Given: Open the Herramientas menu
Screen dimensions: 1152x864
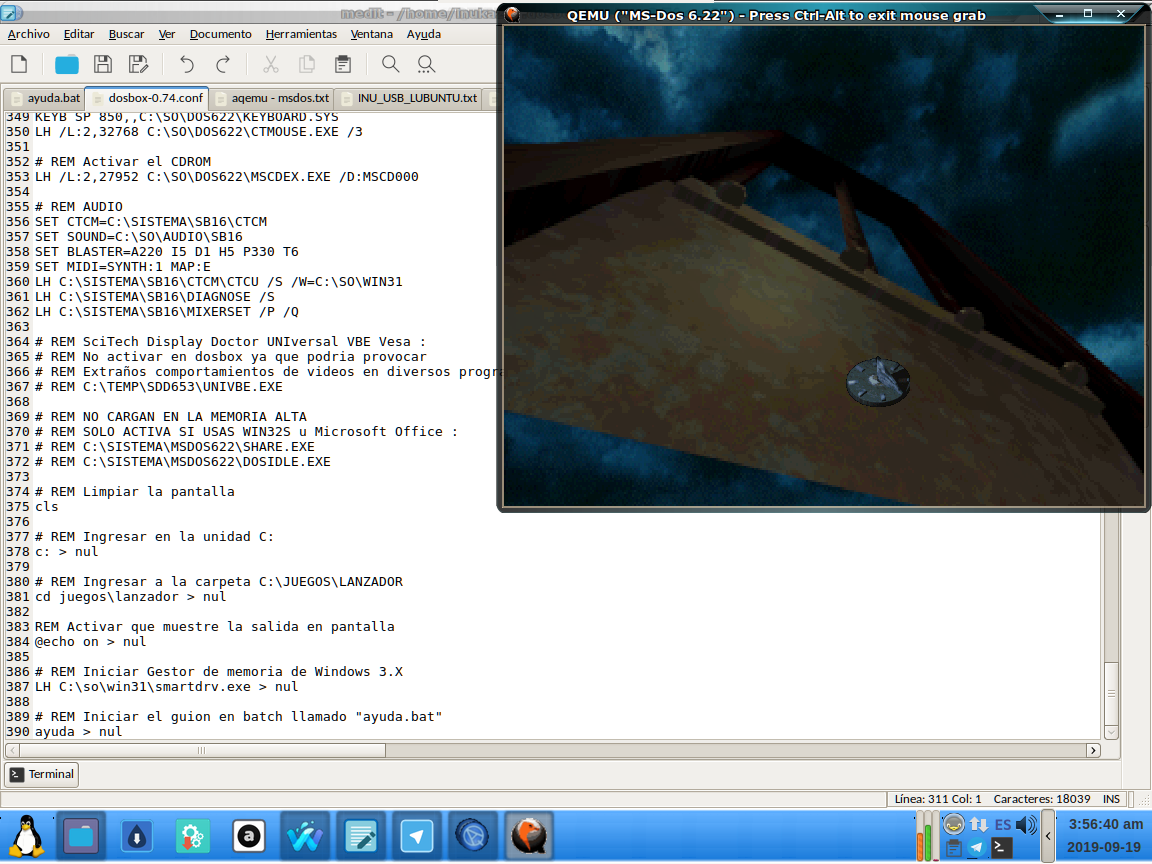Looking at the screenshot, I should (301, 34).
